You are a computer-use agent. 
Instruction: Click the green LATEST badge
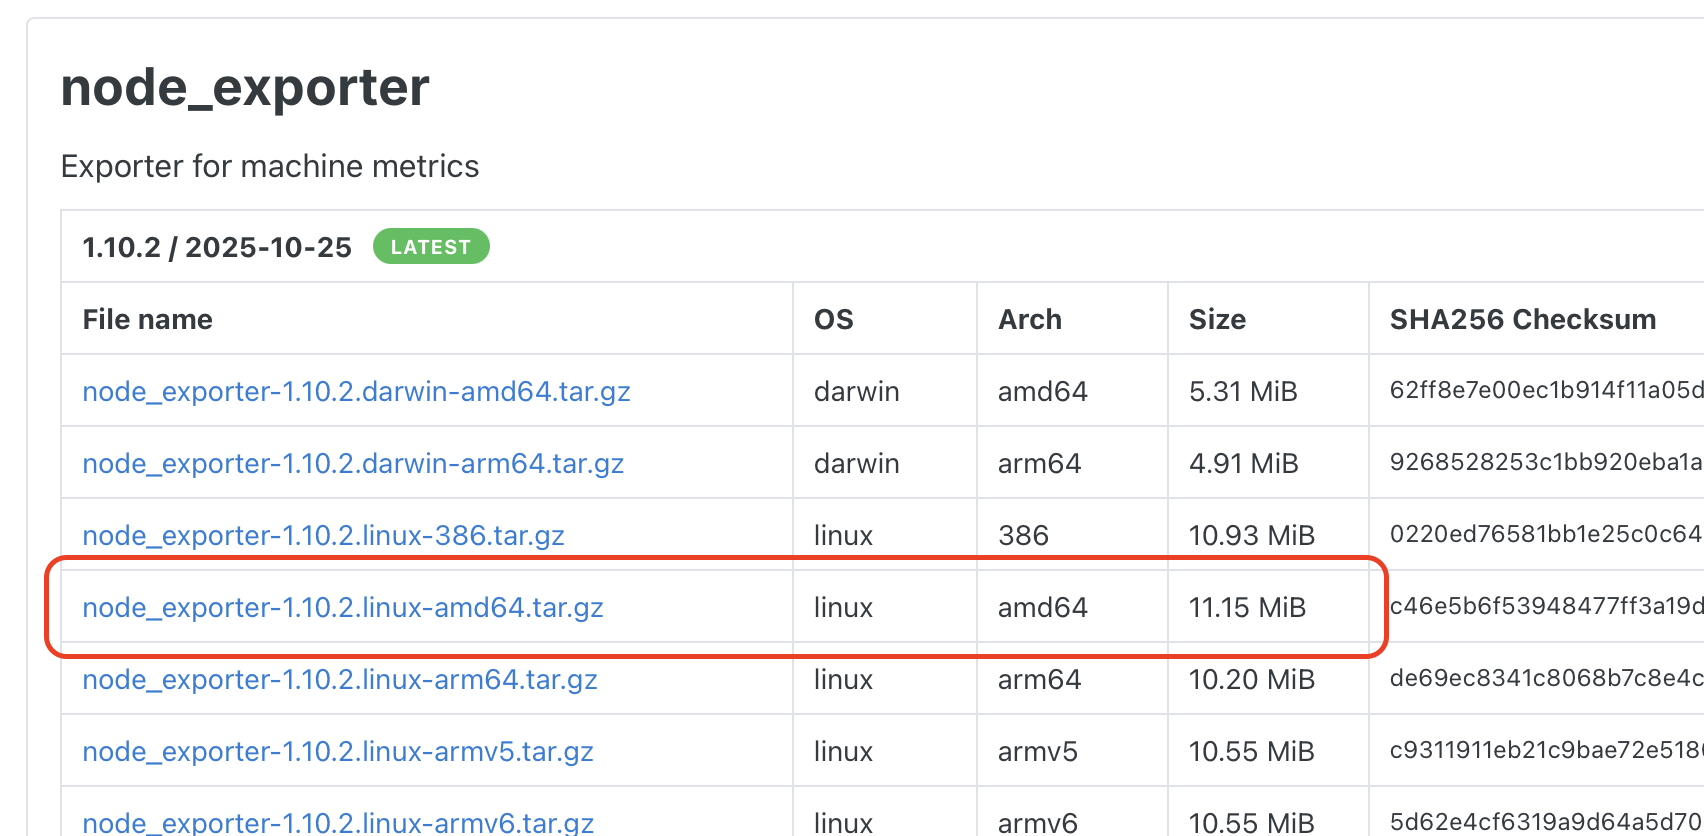tap(431, 247)
